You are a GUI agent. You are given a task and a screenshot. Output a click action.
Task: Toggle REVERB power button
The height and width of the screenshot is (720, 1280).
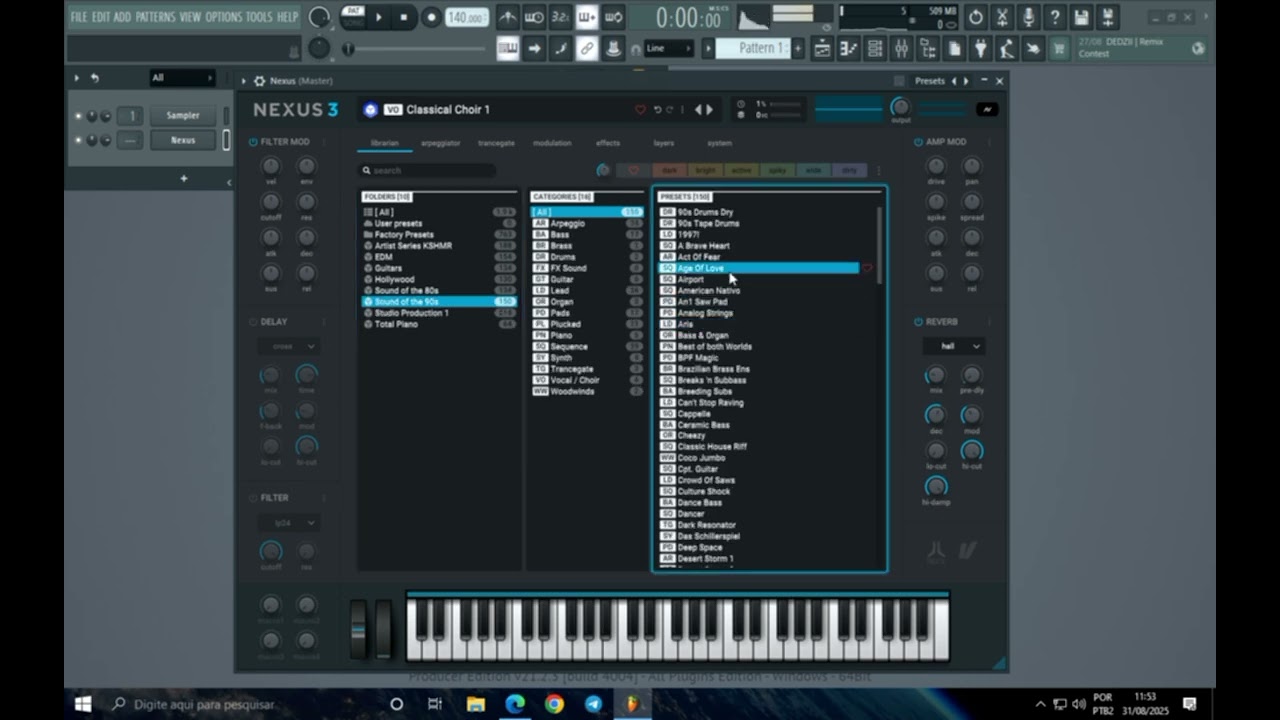tap(918, 322)
